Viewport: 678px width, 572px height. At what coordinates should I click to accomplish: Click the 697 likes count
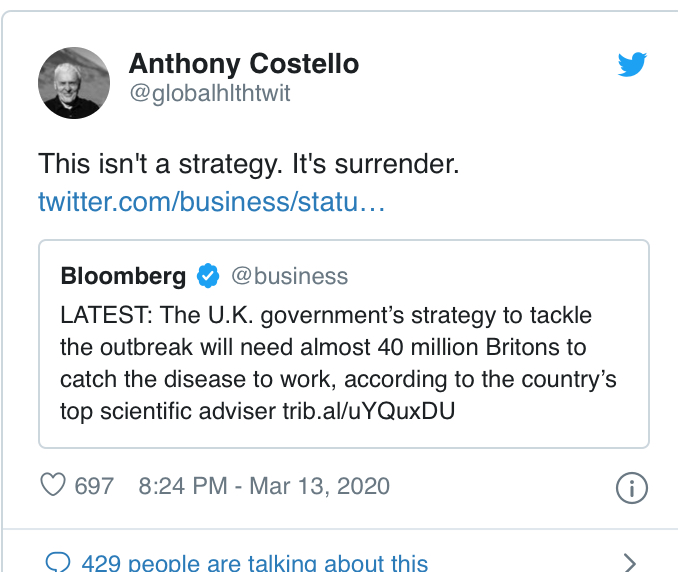click(94, 487)
